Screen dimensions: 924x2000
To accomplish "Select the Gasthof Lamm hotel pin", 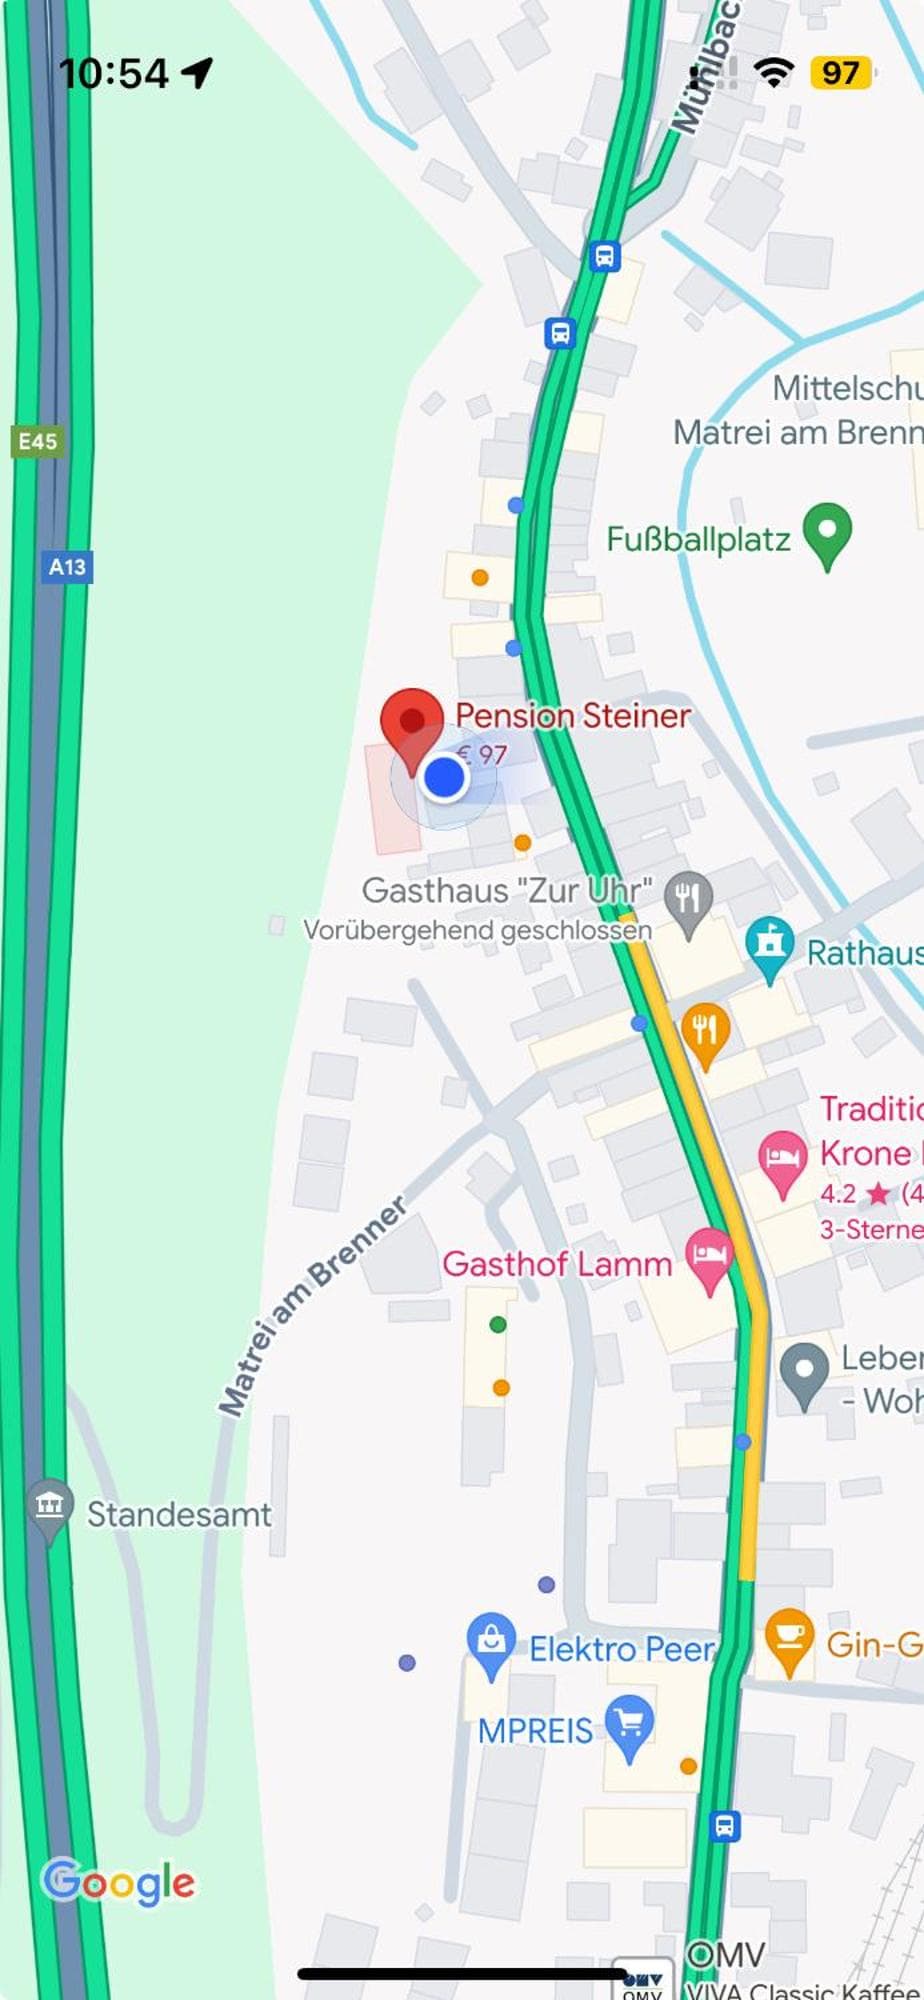I will tap(709, 1260).
